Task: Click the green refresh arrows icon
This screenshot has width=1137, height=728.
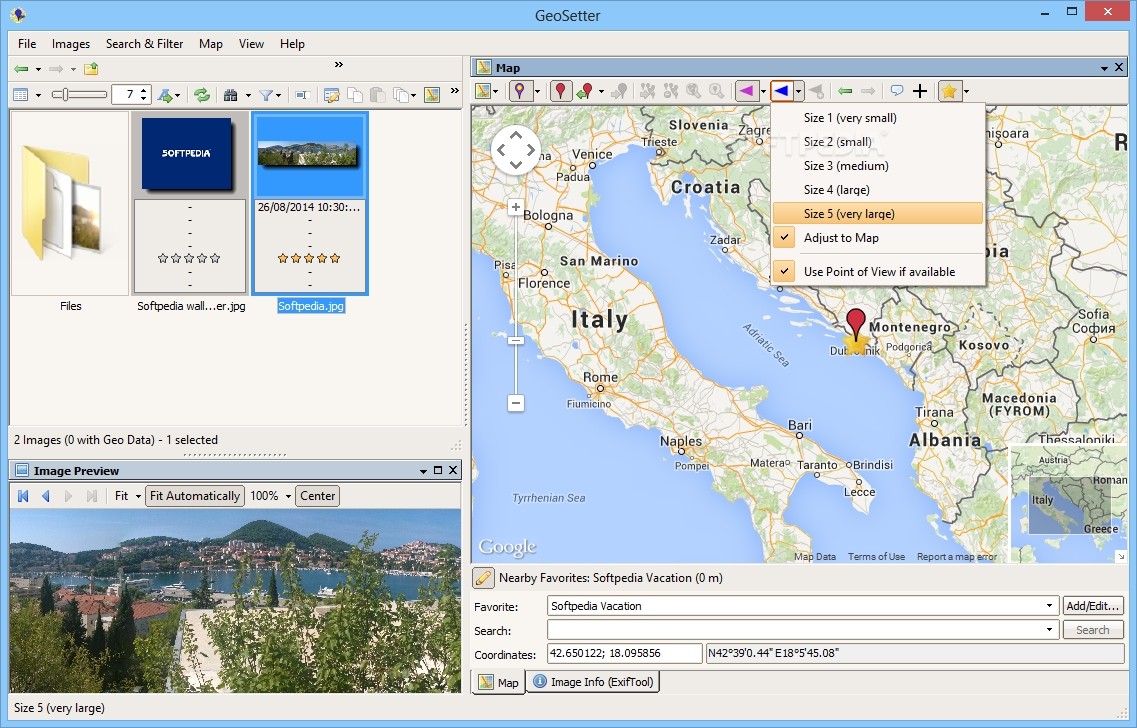Action: coord(202,94)
